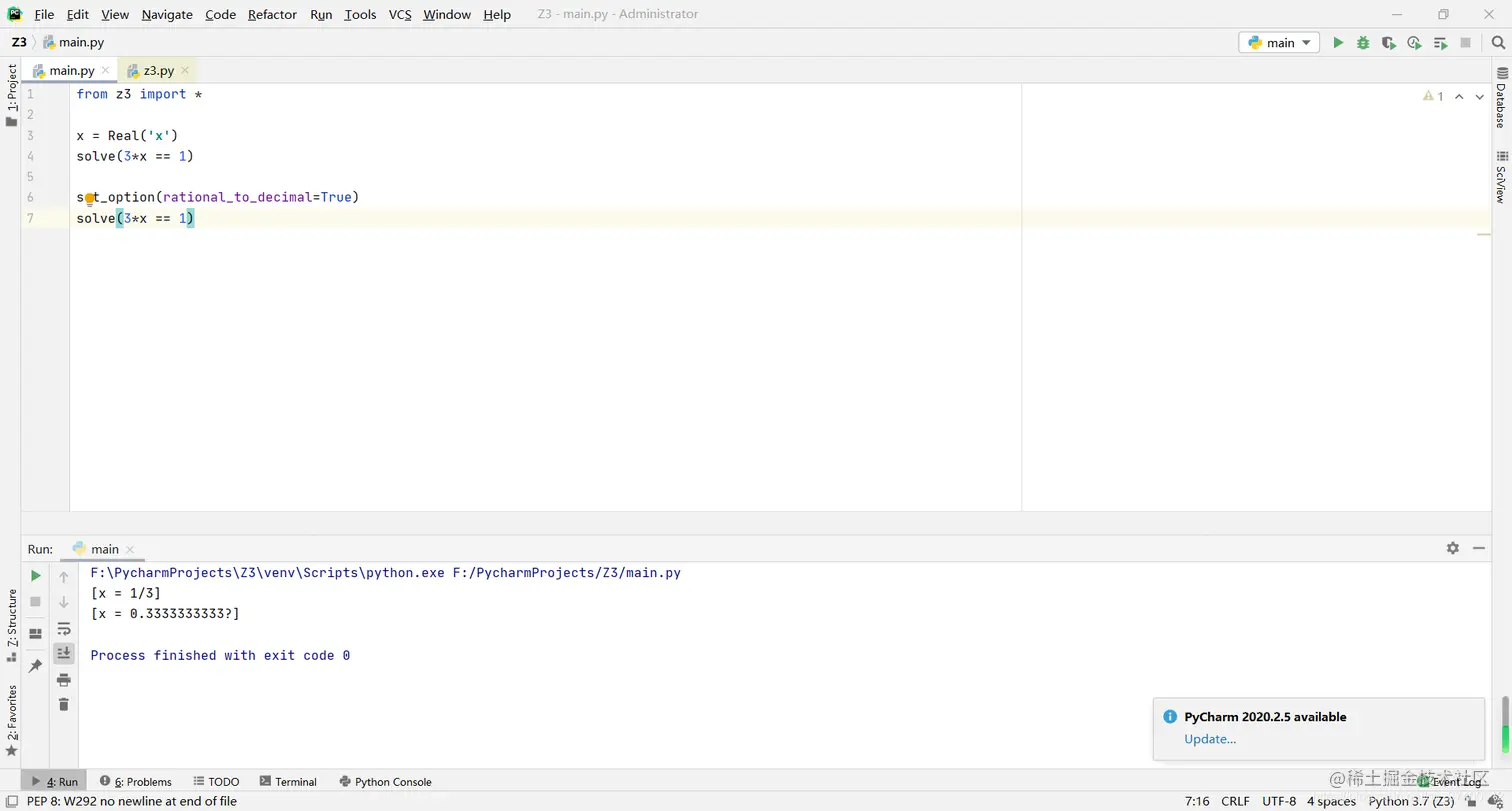Toggle scroll to end in Run console
The height and width of the screenshot is (811, 1512).
tap(64, 653)
